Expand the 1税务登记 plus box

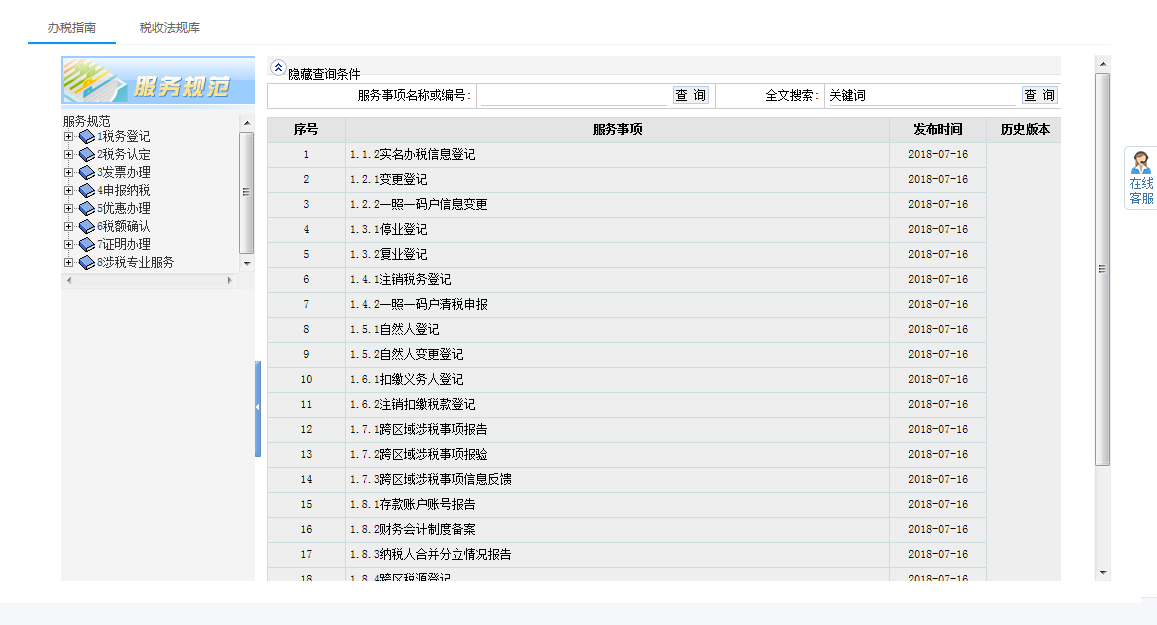pos(69,136)
